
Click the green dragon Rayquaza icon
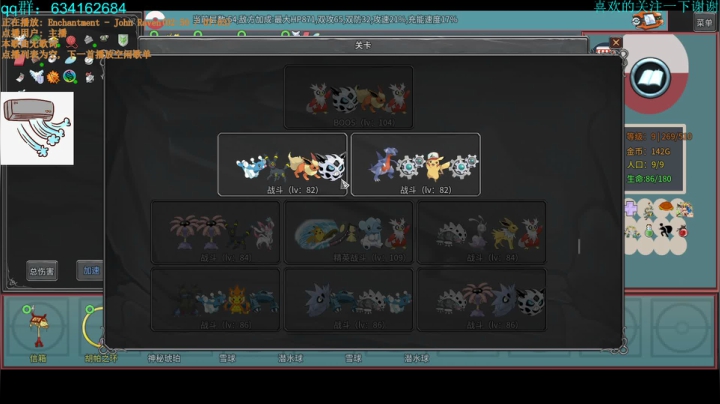pyautogui.click(x=648, y=210)
